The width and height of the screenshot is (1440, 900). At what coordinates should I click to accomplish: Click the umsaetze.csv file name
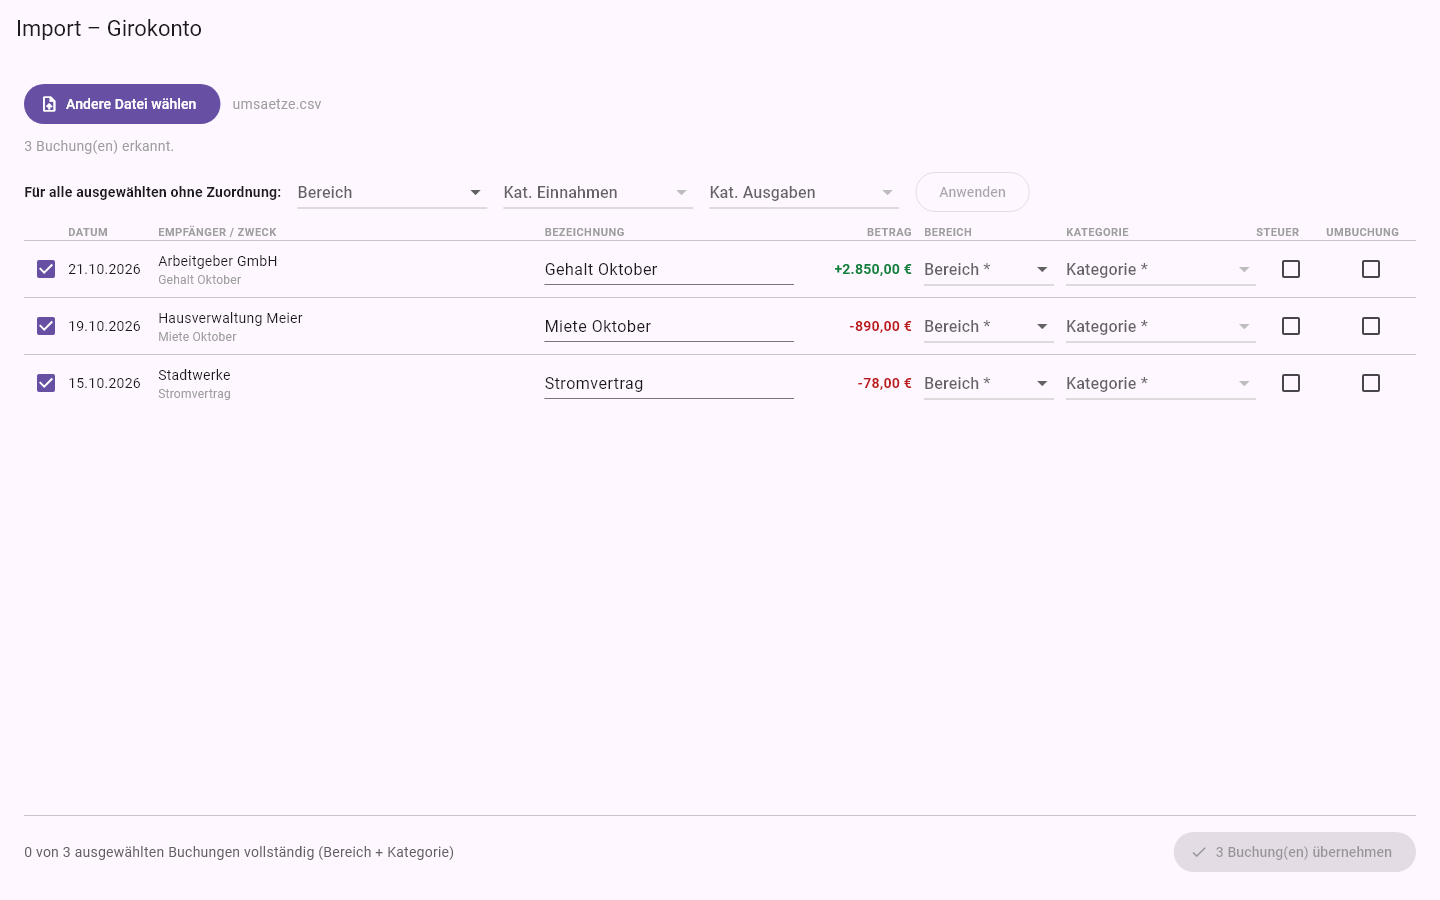(277, 104)
